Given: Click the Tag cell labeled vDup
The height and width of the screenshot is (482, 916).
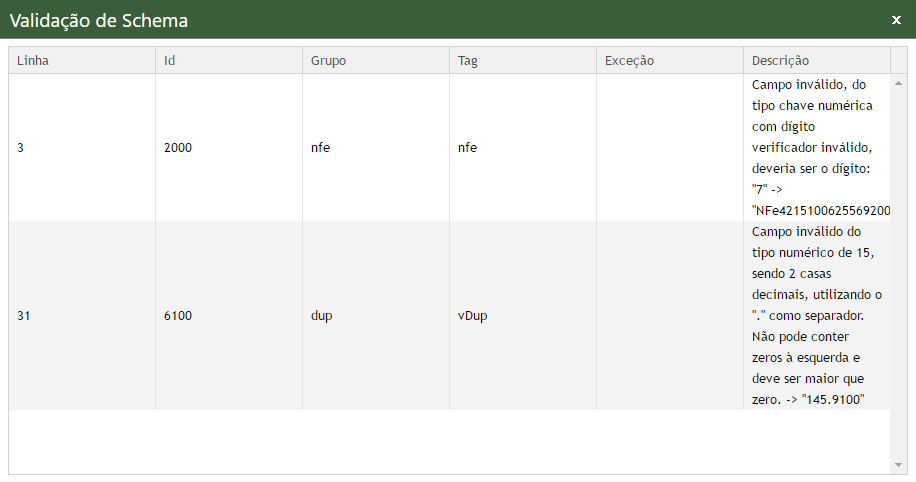Looking at the screenshot, I should pos(472,316).
